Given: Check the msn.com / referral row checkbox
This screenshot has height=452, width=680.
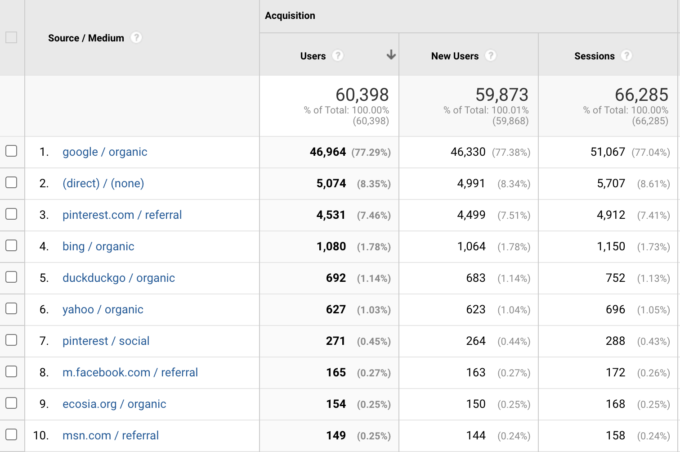Looking at the screenshot, I should pyautogui.click(x=11, y=435).
